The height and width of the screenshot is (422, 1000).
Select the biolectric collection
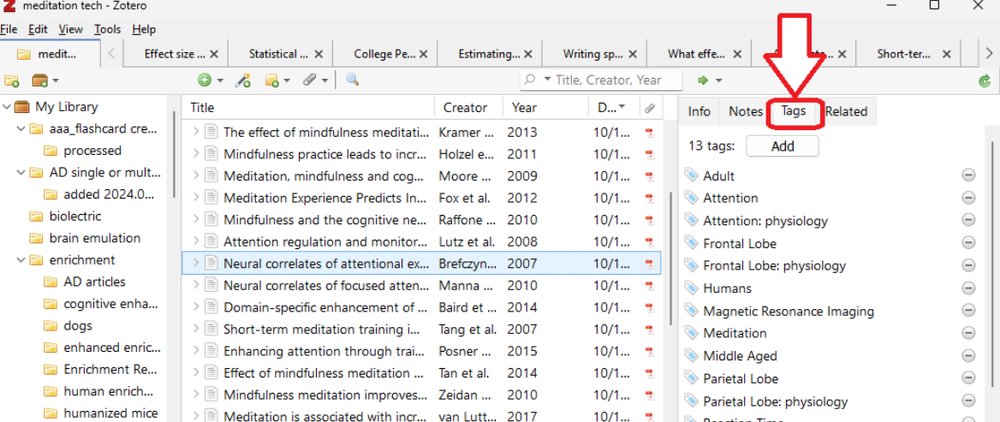pyautogui.click(x=75, y=216)
